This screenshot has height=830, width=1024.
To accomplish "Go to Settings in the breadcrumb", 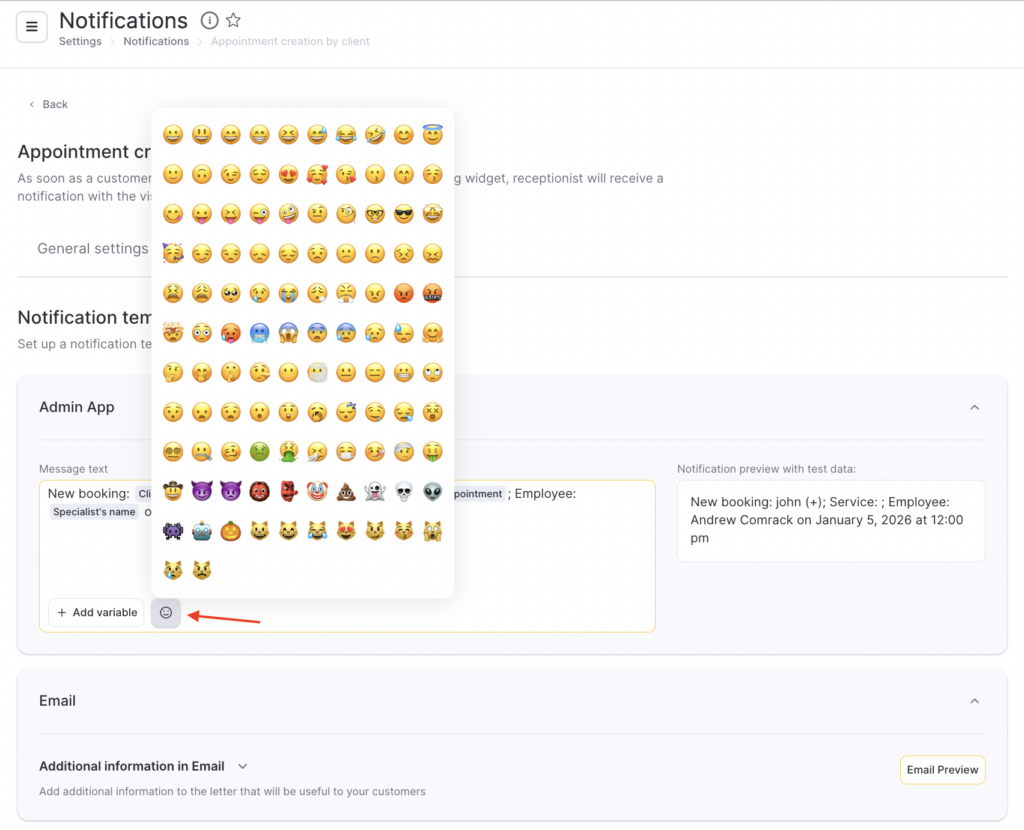I will (x=80, y=42).
